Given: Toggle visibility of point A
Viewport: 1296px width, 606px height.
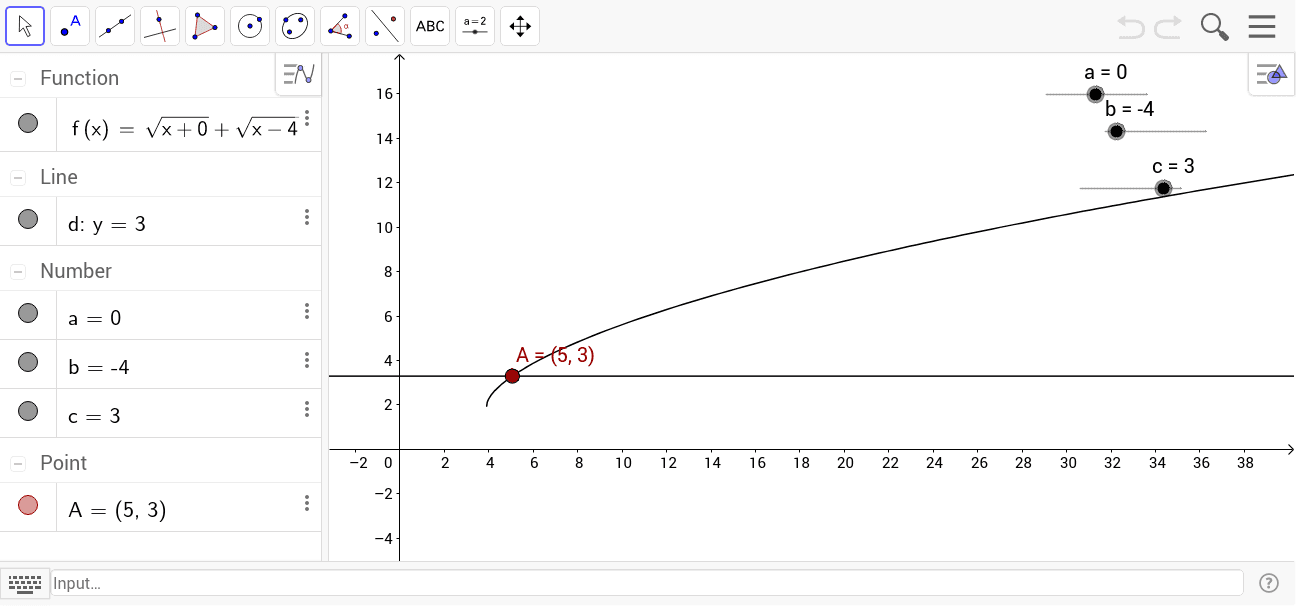Looking at the screenshot, I should click(x=28, y=506).
